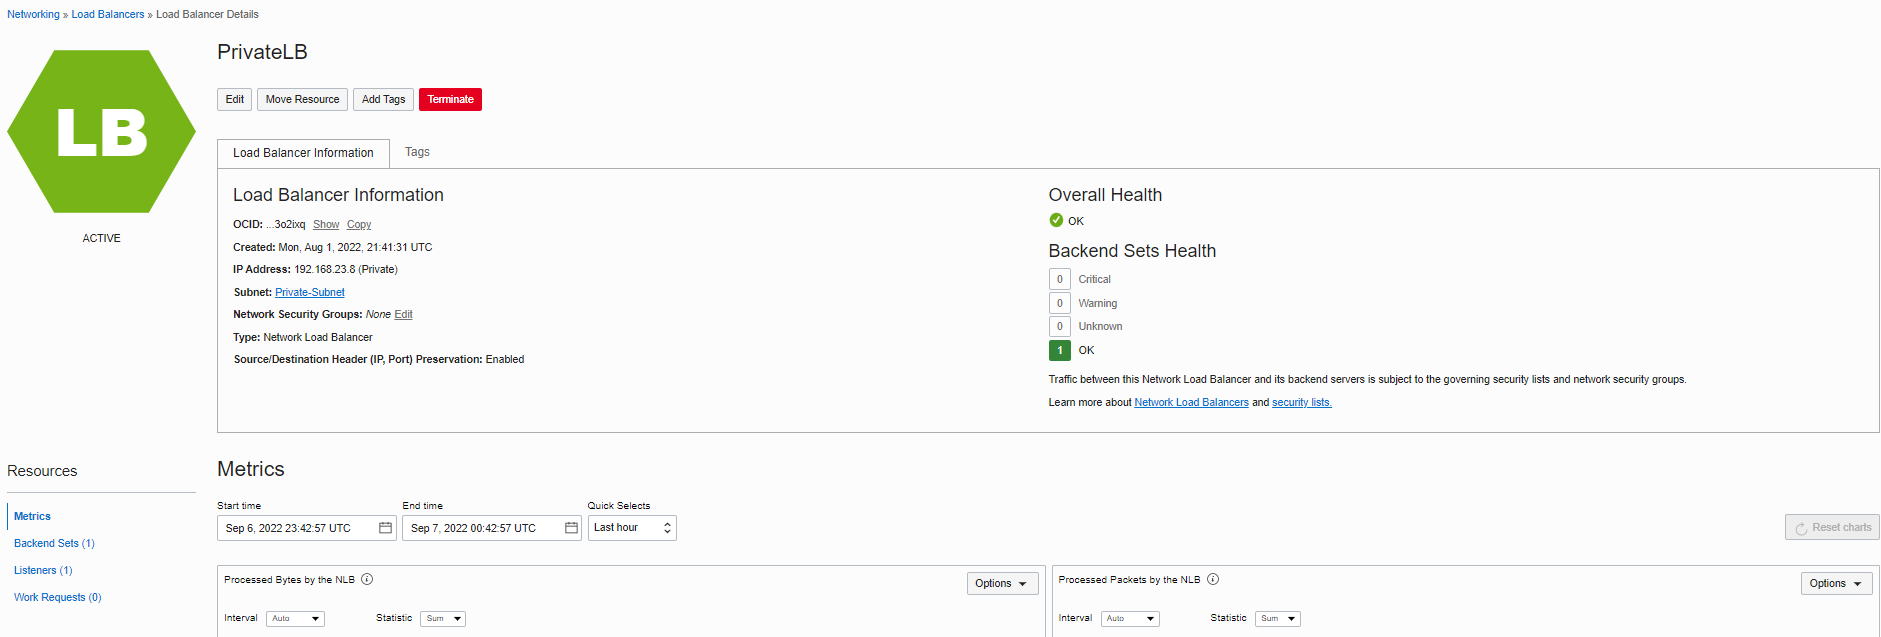Click the Add Tags button
The image size is (1881, 637).
(x=383, y=99)
